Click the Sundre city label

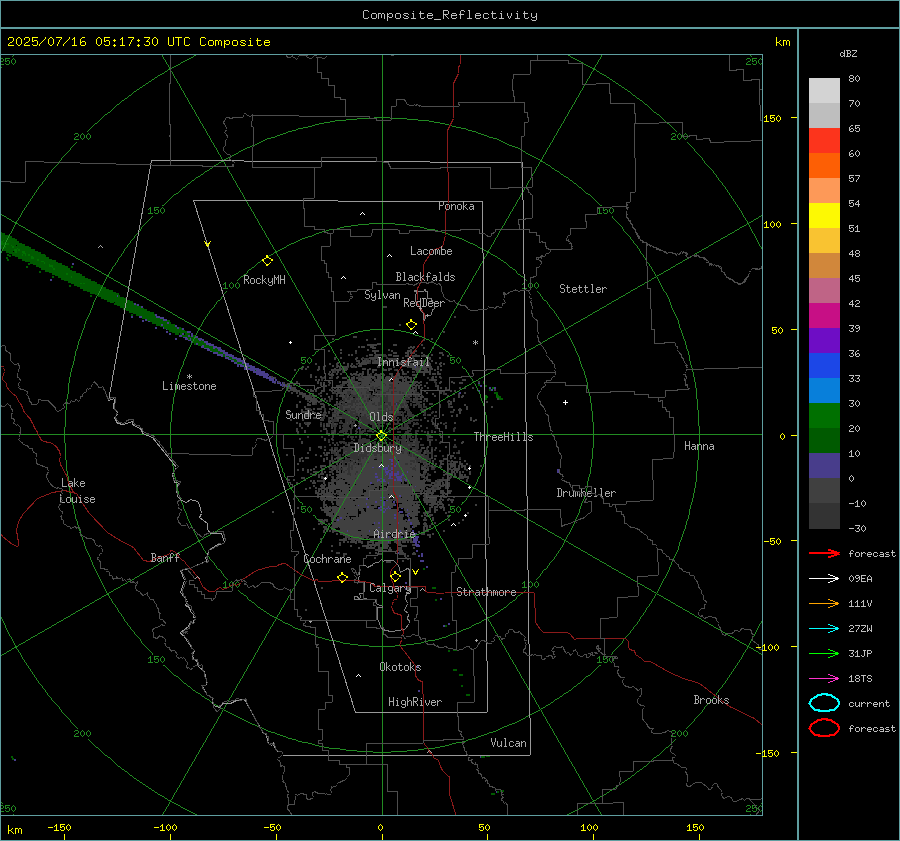point(303,415)
